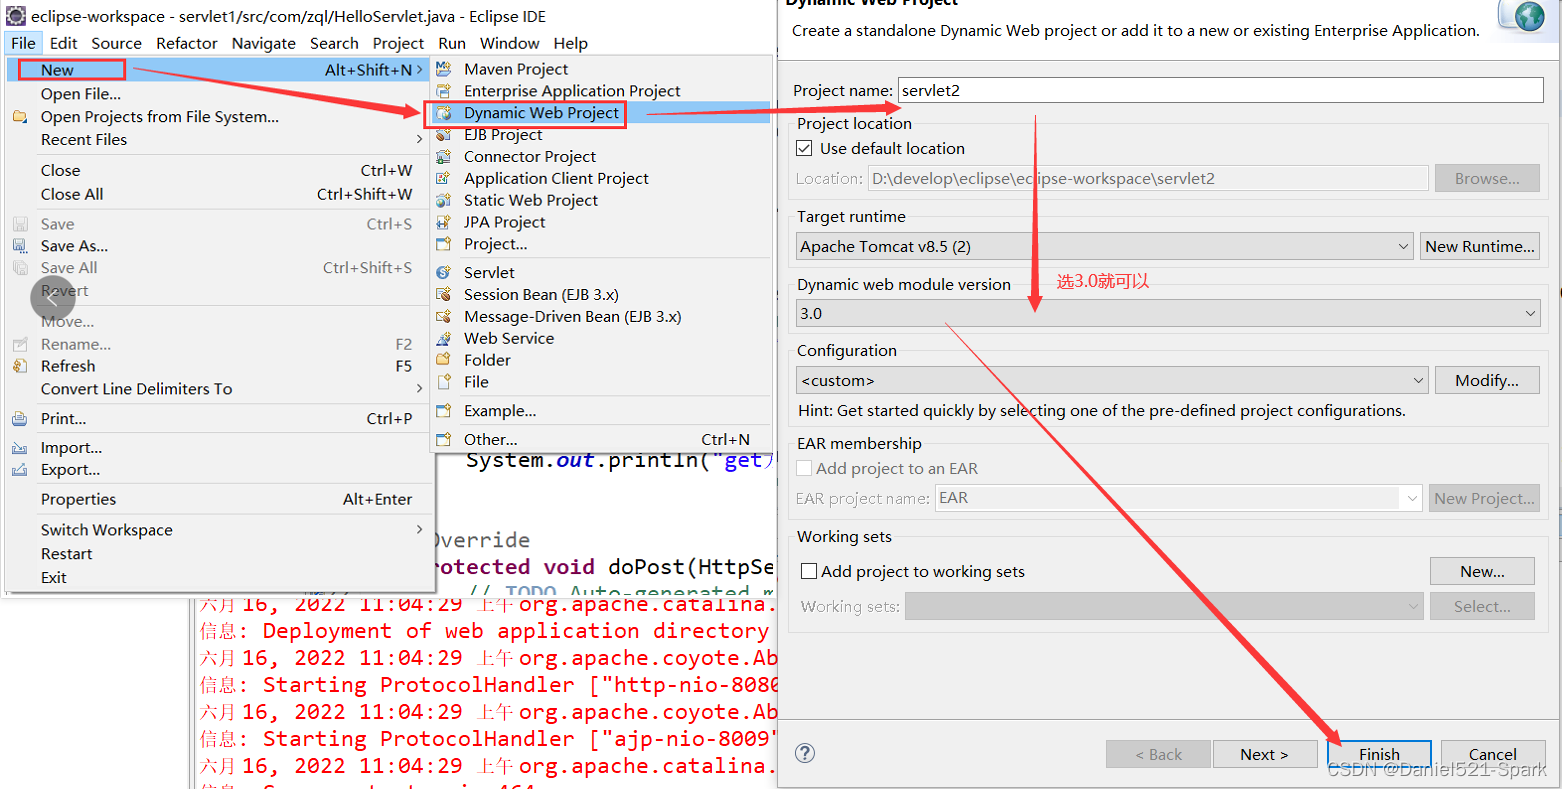
Task: Toggle Use default location checkbox
Action: tap(804, 148)
